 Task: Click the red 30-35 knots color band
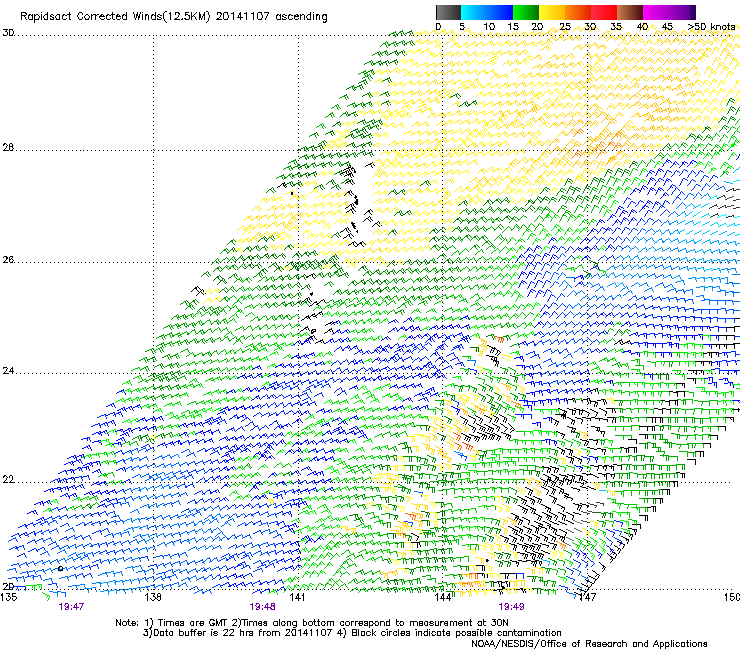[604, 12]
